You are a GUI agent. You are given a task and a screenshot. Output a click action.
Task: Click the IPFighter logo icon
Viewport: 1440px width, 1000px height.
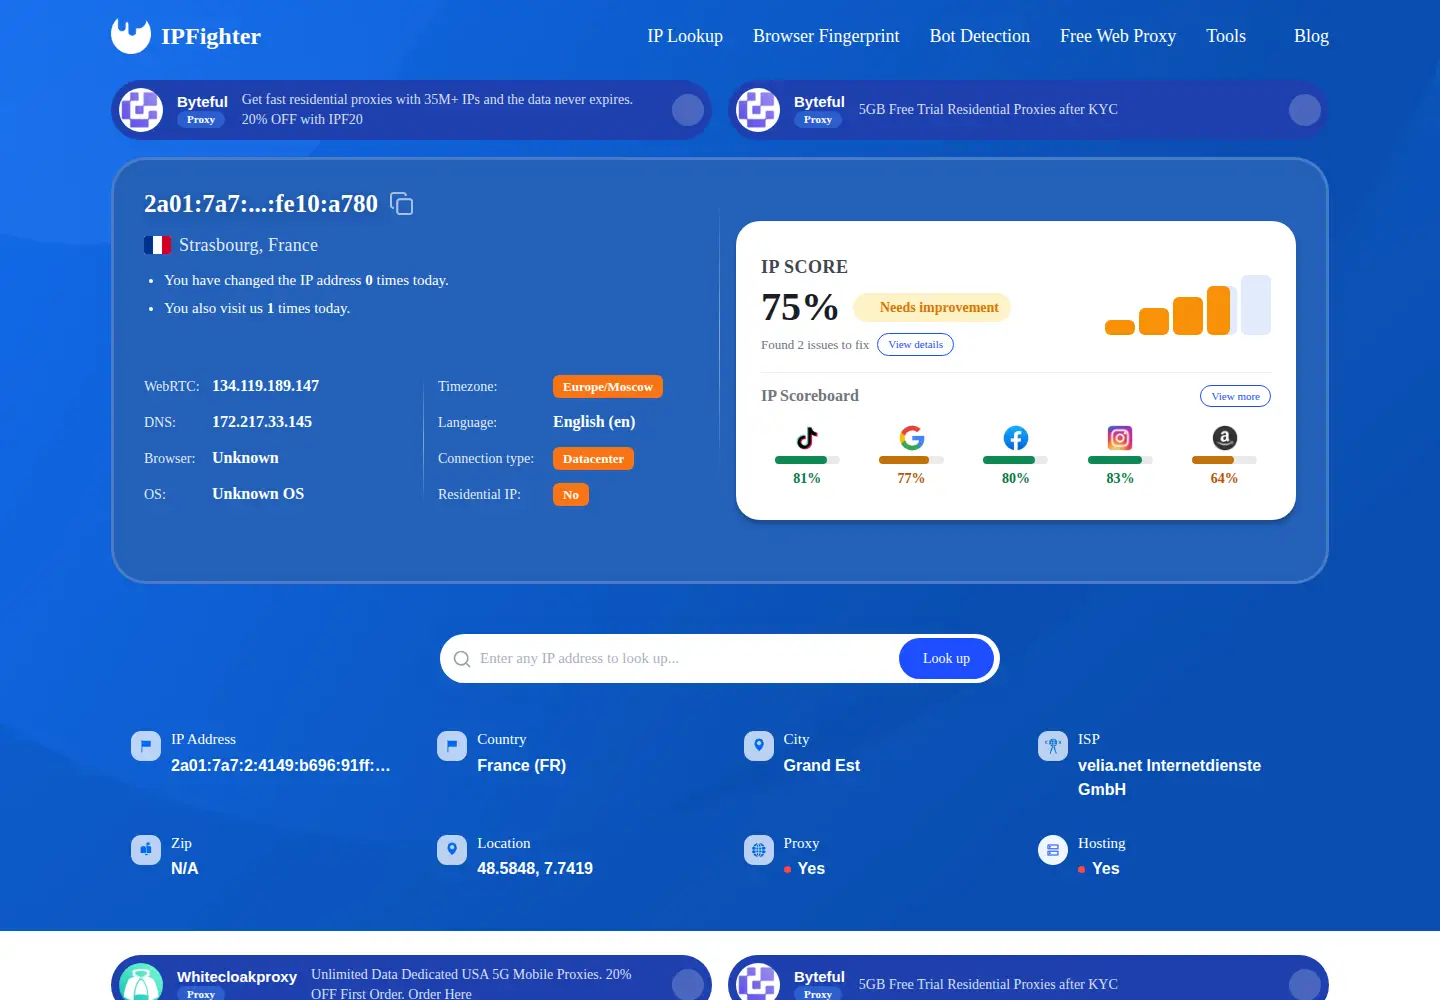[x=131, y=36]
